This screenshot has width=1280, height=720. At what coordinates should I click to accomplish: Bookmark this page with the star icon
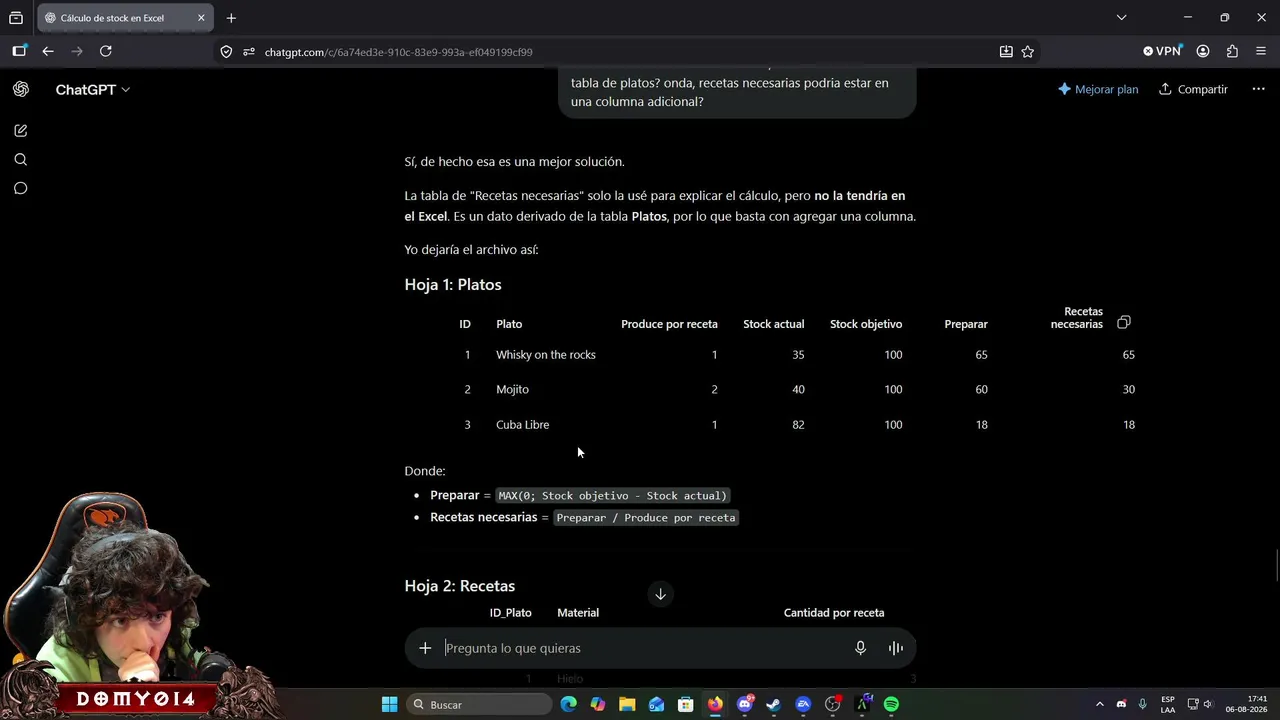1028,52
